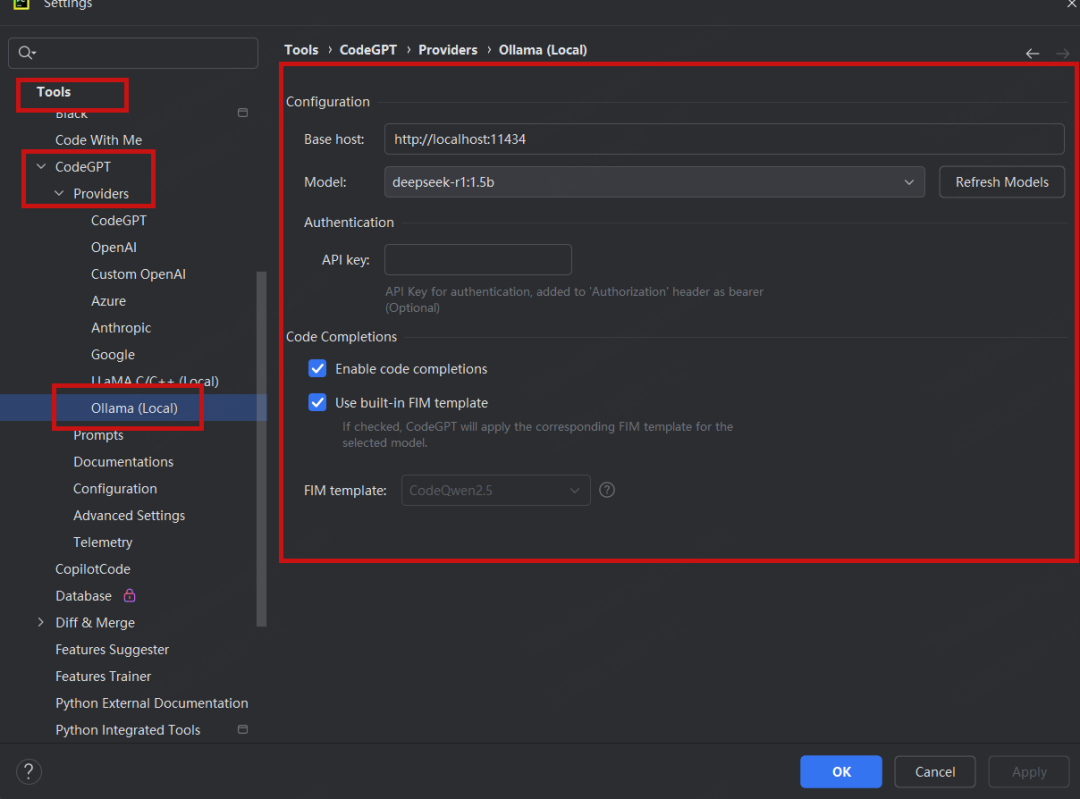Select the Azure provider
The height and width of the screenshot is (799, 1080).
click(x=108, y=301)
